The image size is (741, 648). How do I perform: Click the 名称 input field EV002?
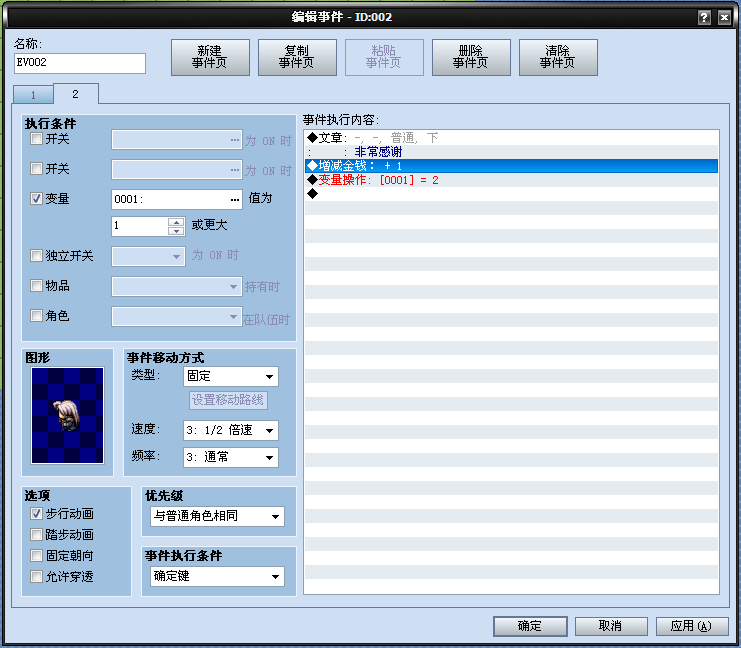click(80, 63)
